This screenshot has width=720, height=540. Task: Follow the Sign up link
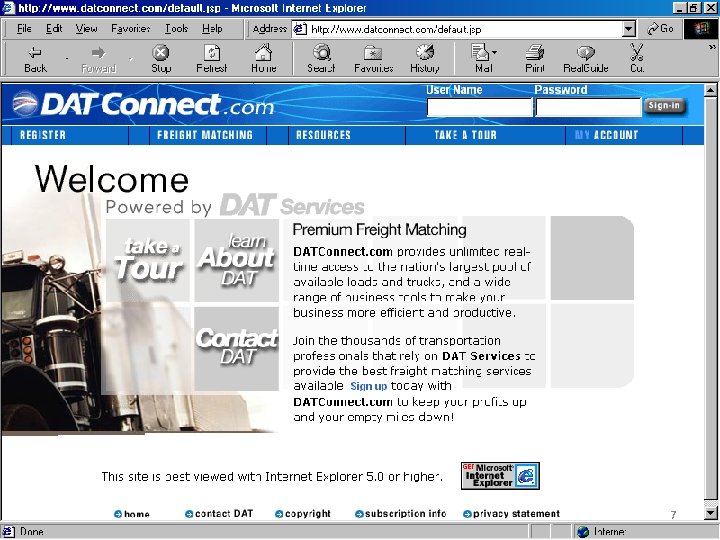[369, 386]
